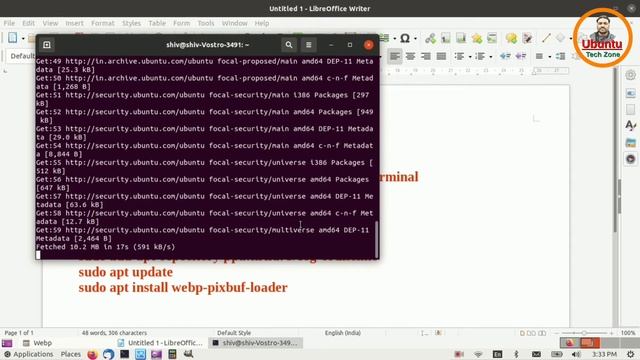
Task: Toggle bulleted list
Action: [459, 56]
